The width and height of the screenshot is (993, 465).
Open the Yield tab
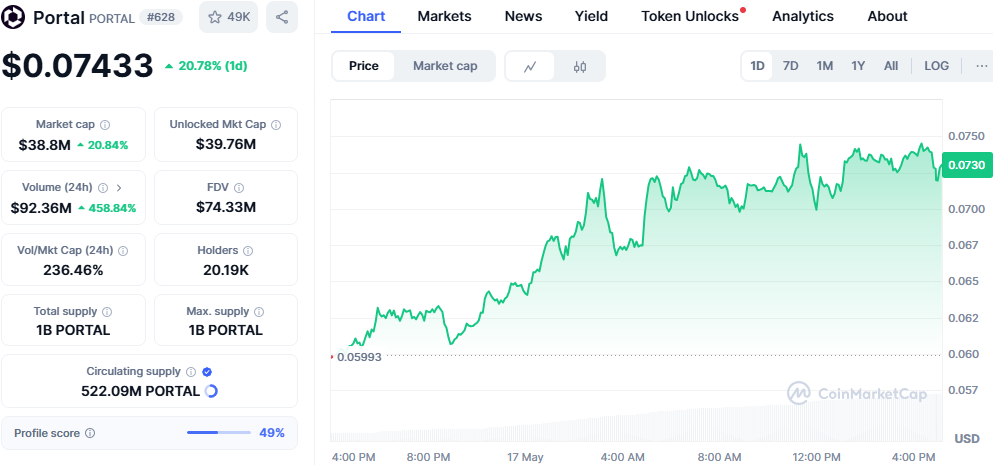click(x=591, y=16)
